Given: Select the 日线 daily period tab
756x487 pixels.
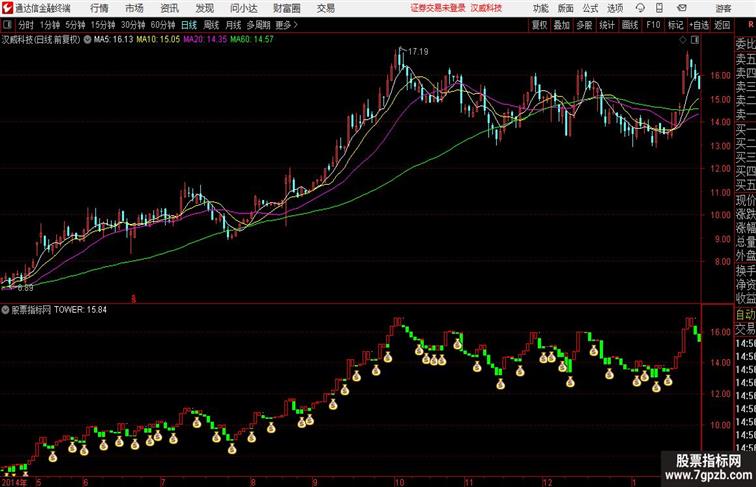Looking at the screenshot, I should click(x=189, y=25).
